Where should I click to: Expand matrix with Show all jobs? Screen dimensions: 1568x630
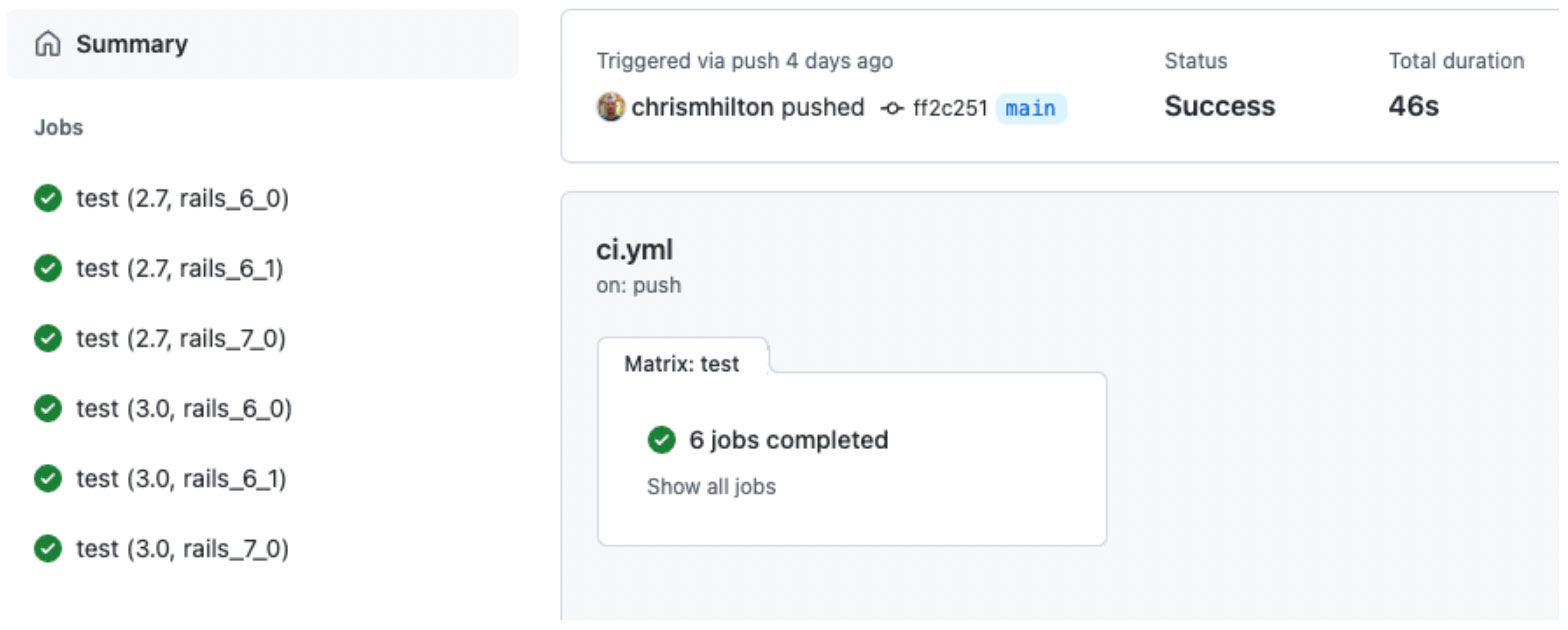(x=711, y=487)
